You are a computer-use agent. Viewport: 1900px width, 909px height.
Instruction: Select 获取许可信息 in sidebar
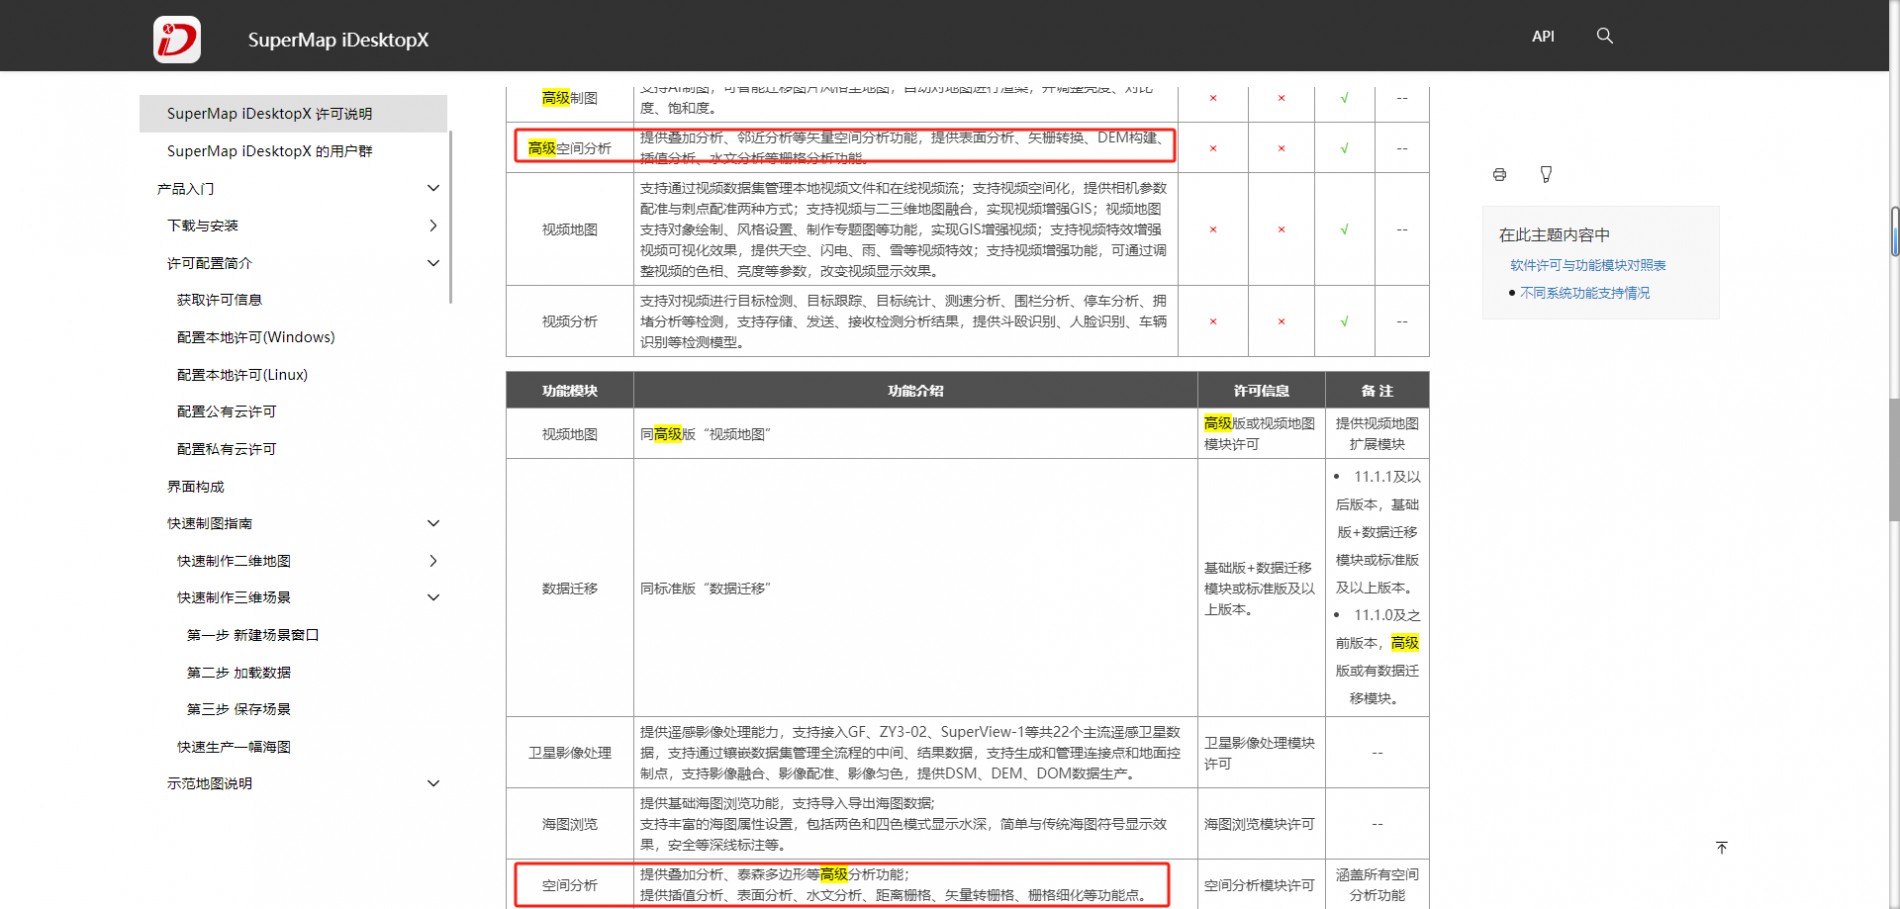point(219,300)
